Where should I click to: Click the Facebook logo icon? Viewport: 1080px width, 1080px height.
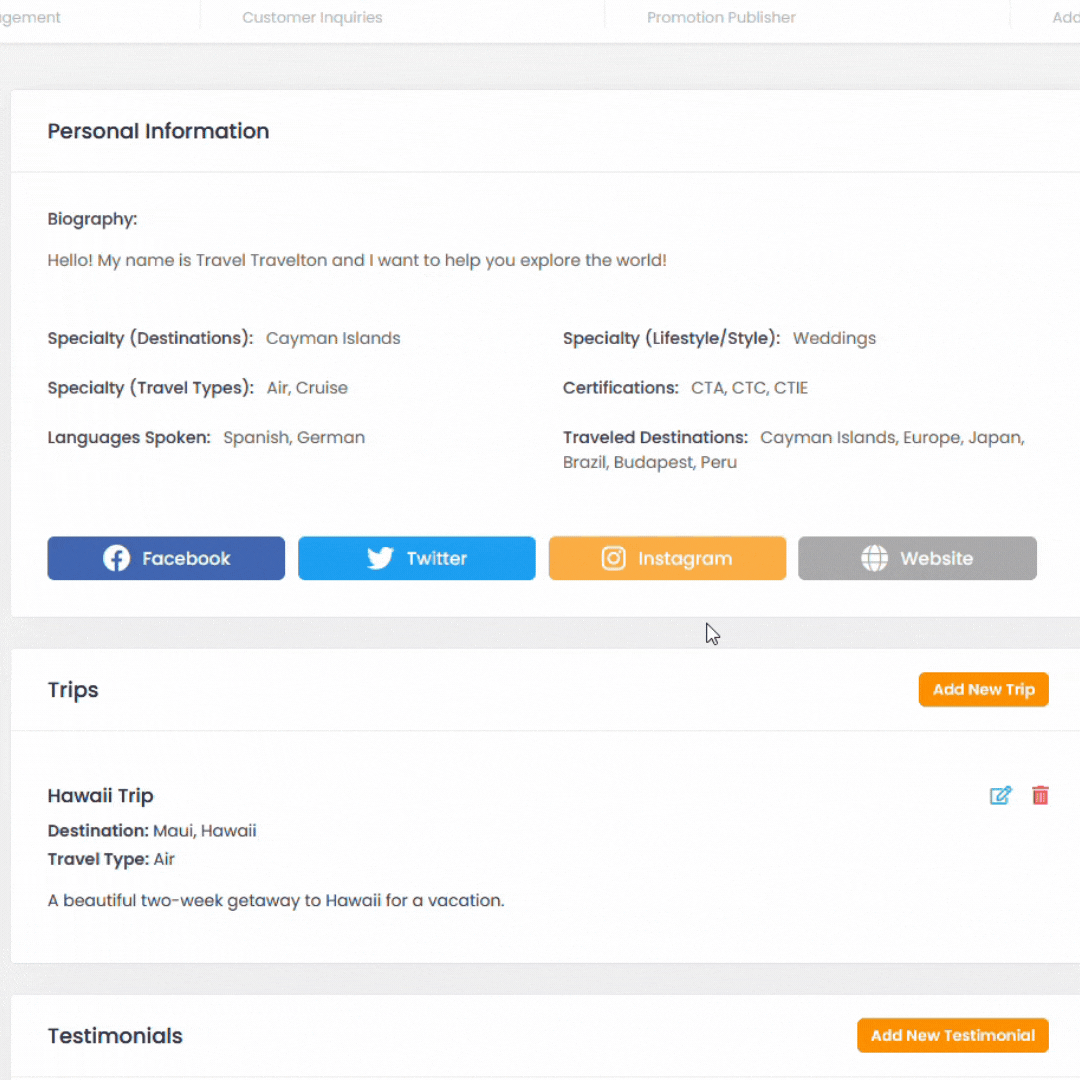[x=117, y=559]
